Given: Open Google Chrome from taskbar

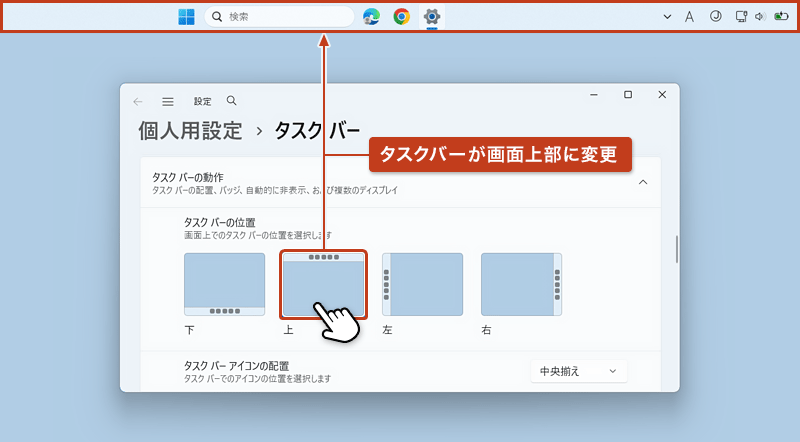Looking at the screenshot, I should (x=402, y=17).
